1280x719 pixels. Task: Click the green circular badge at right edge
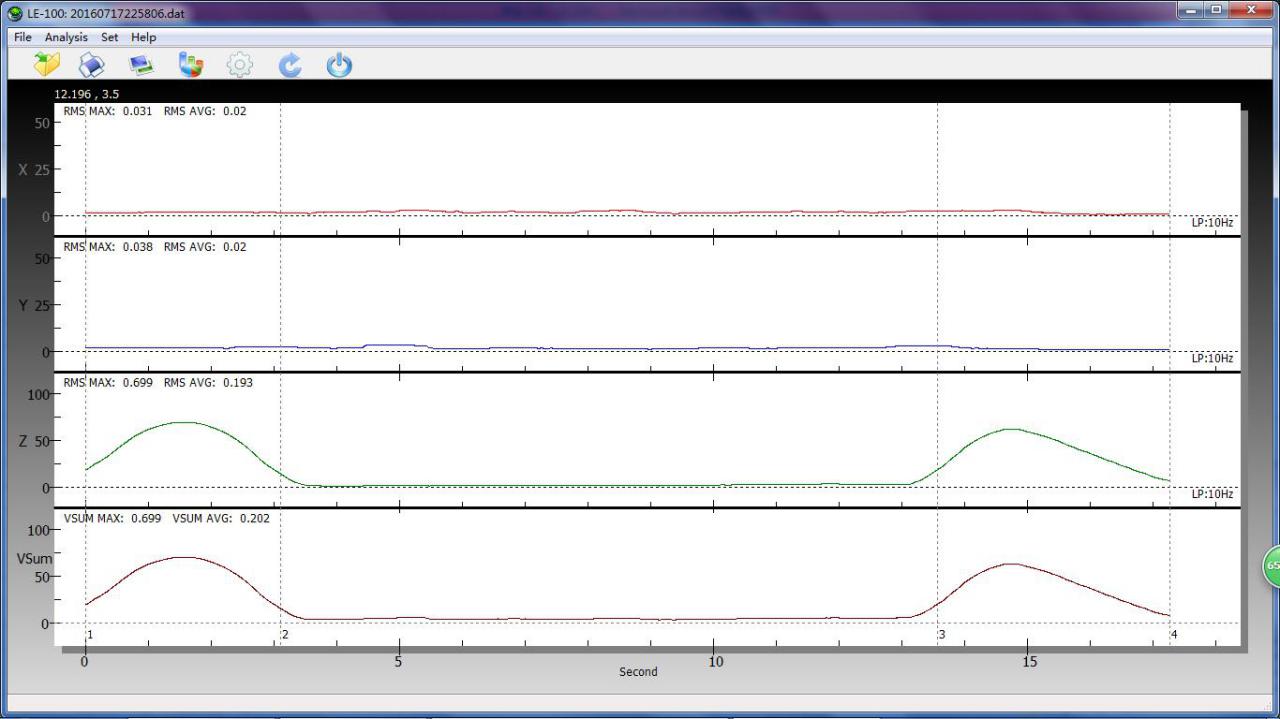(x=1271, y=565)
